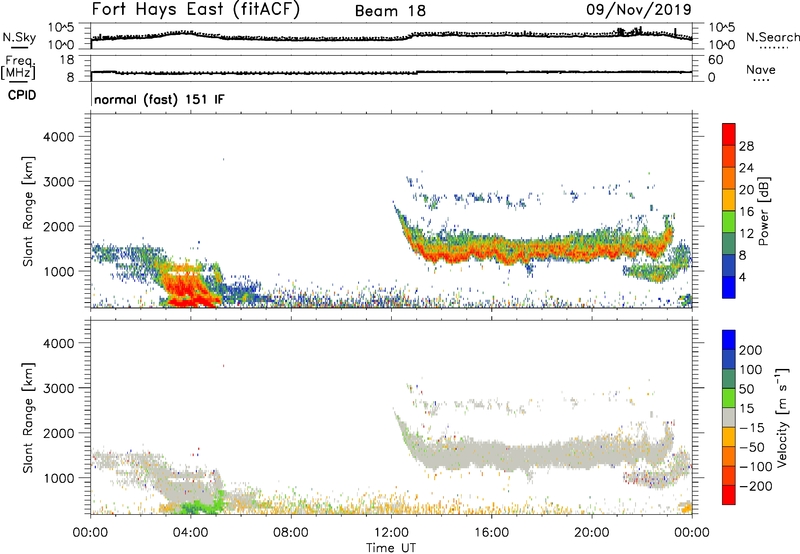Click the solid line sample under N.Sky

pyautogui.click(x=19, y=47)
